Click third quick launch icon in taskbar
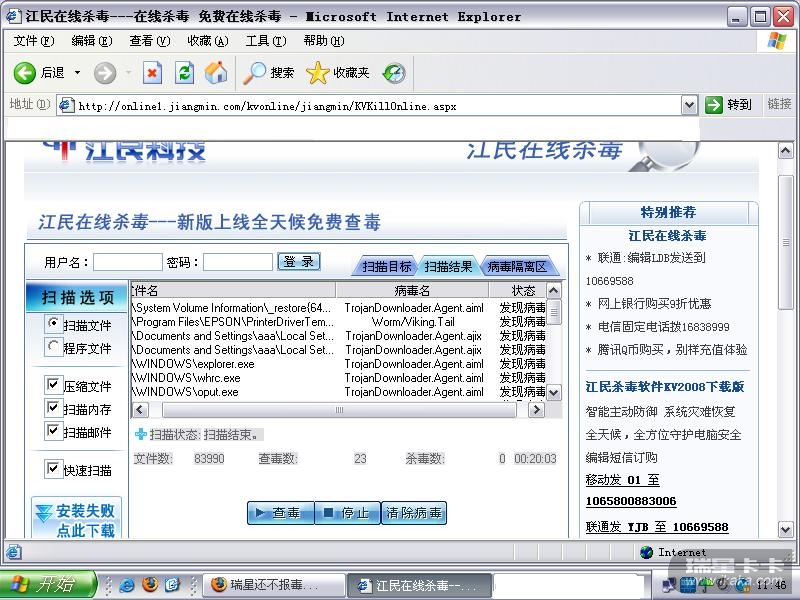Image resolution: width=800 pixels, height=600 pixels. coord(173,584)
